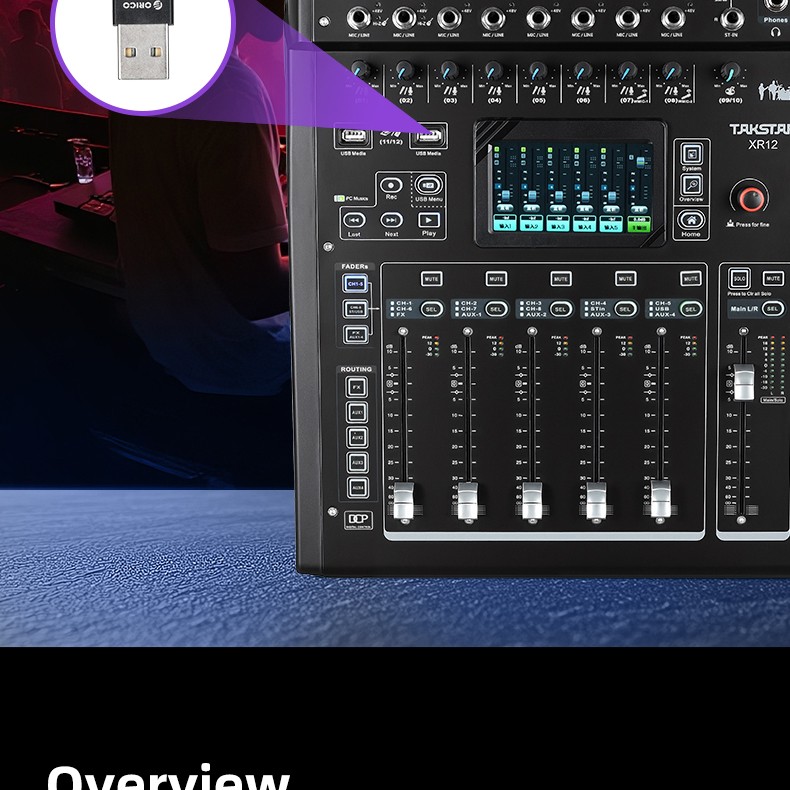Viewport: 790px width, 790px height.
Task: Go back with the Last button
Action: [354, 220]
